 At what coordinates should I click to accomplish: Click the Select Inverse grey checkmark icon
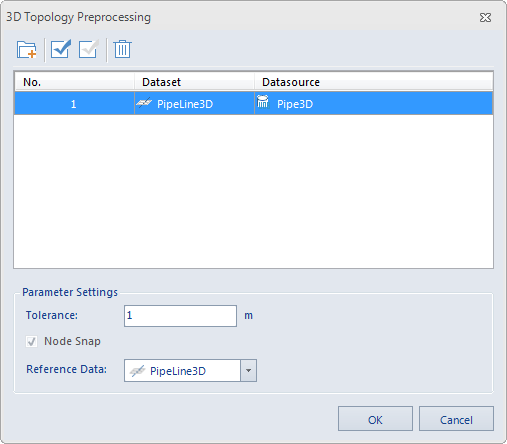coord(88,49)
